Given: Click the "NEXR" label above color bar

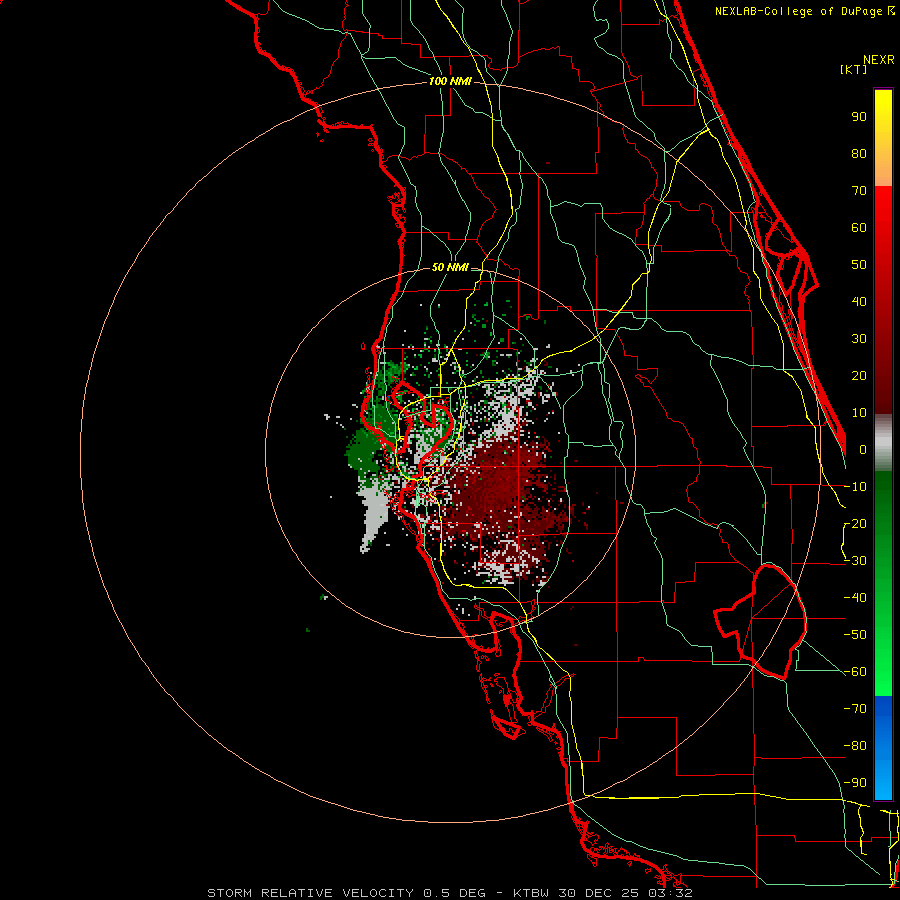Looking at the screenshot, I should (879, 60).
